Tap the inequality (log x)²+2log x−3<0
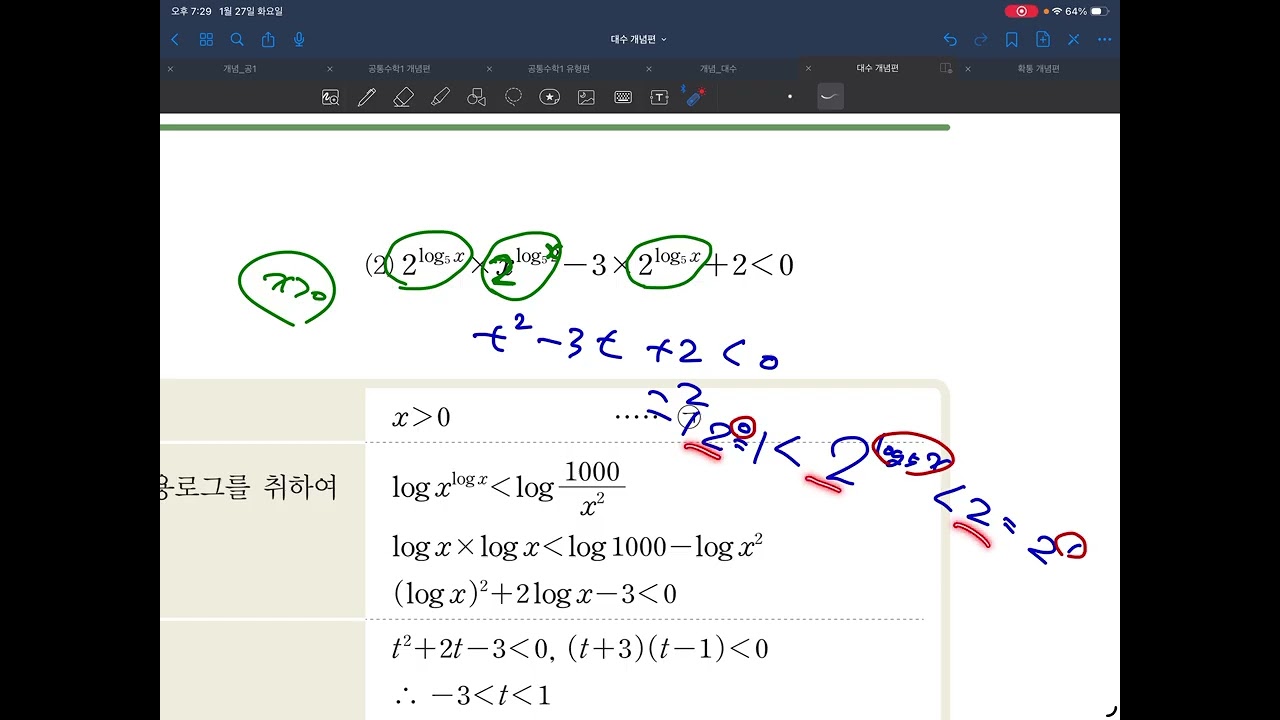Screen dimensions: 1280x720 click(535, 594)
